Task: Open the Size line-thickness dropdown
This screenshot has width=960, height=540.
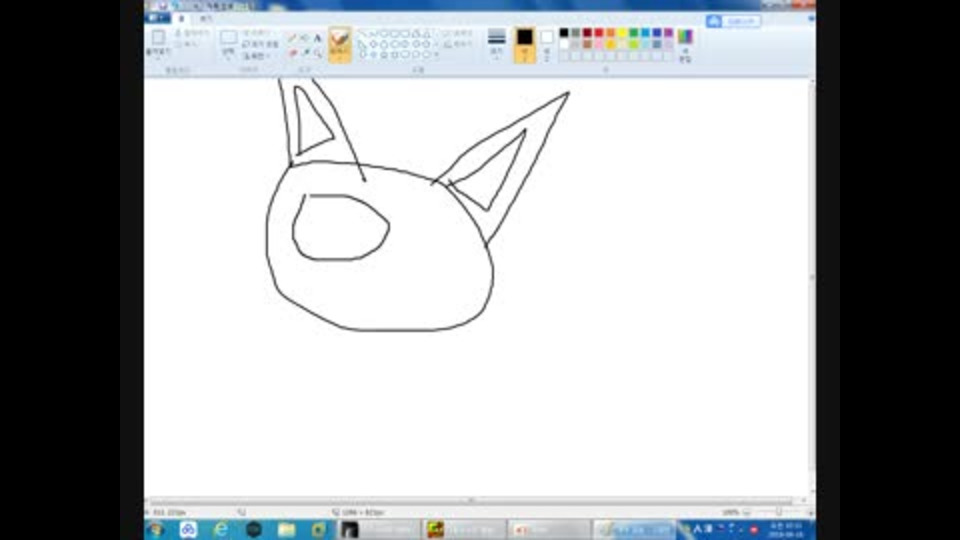Action: (x=497, y=44)
